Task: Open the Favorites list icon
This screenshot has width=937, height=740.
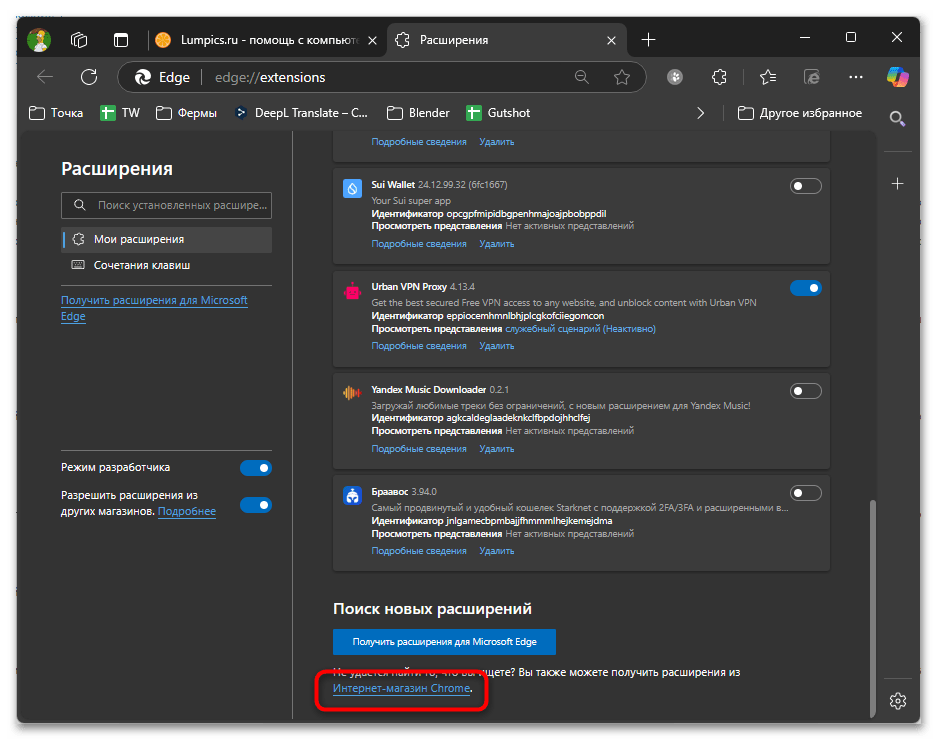Action: coord(768,77)
